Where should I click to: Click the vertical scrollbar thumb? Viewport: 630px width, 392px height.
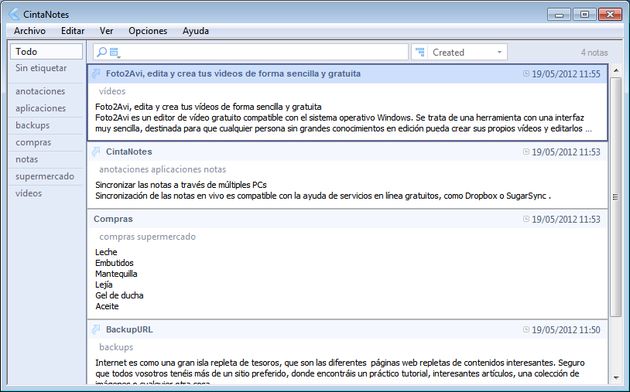616,197
